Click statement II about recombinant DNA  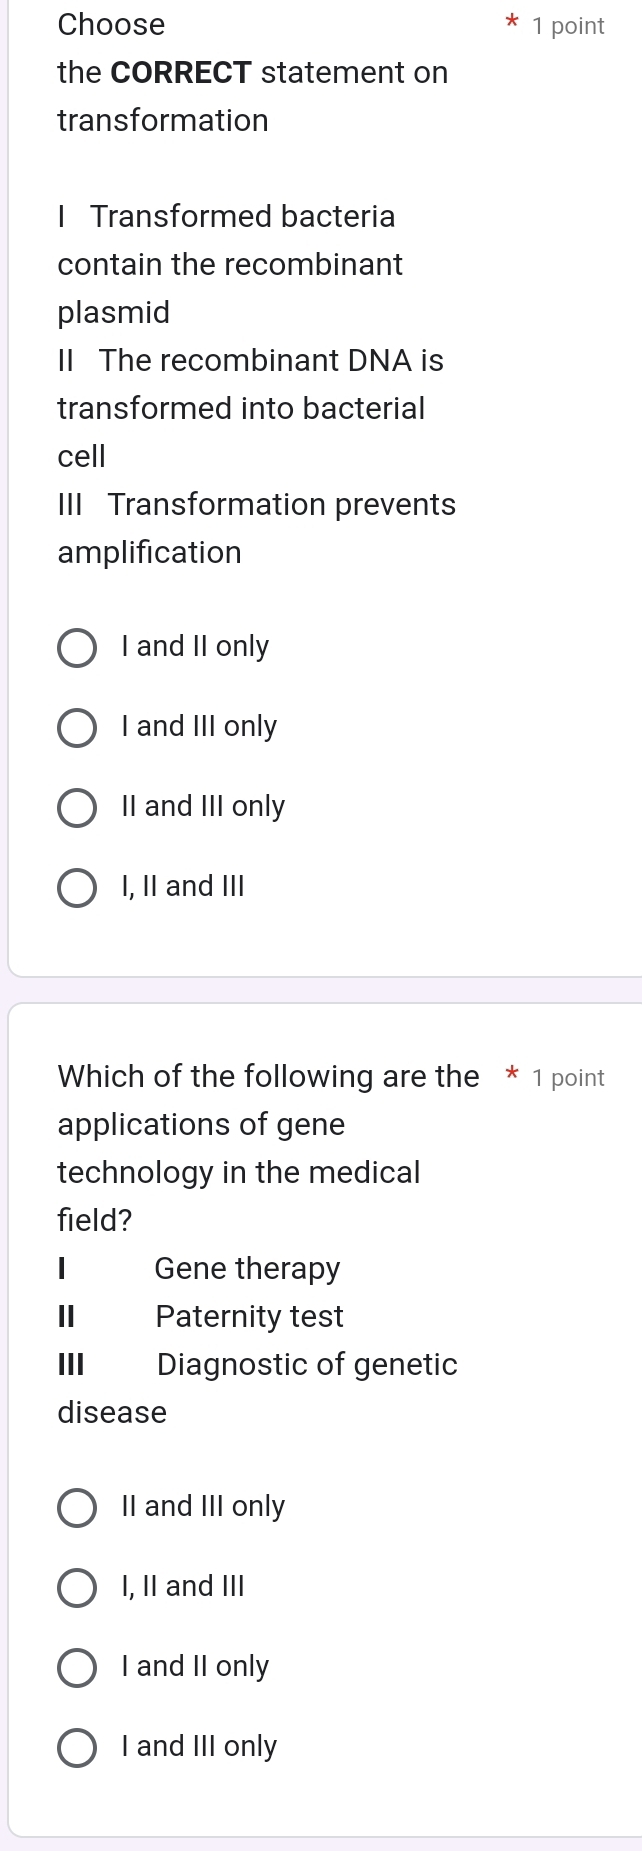(x=250, y=408)
